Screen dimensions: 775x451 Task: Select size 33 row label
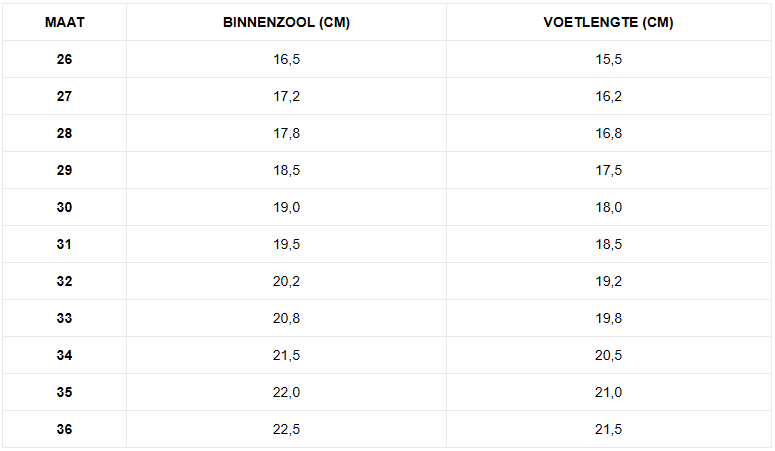64,318
